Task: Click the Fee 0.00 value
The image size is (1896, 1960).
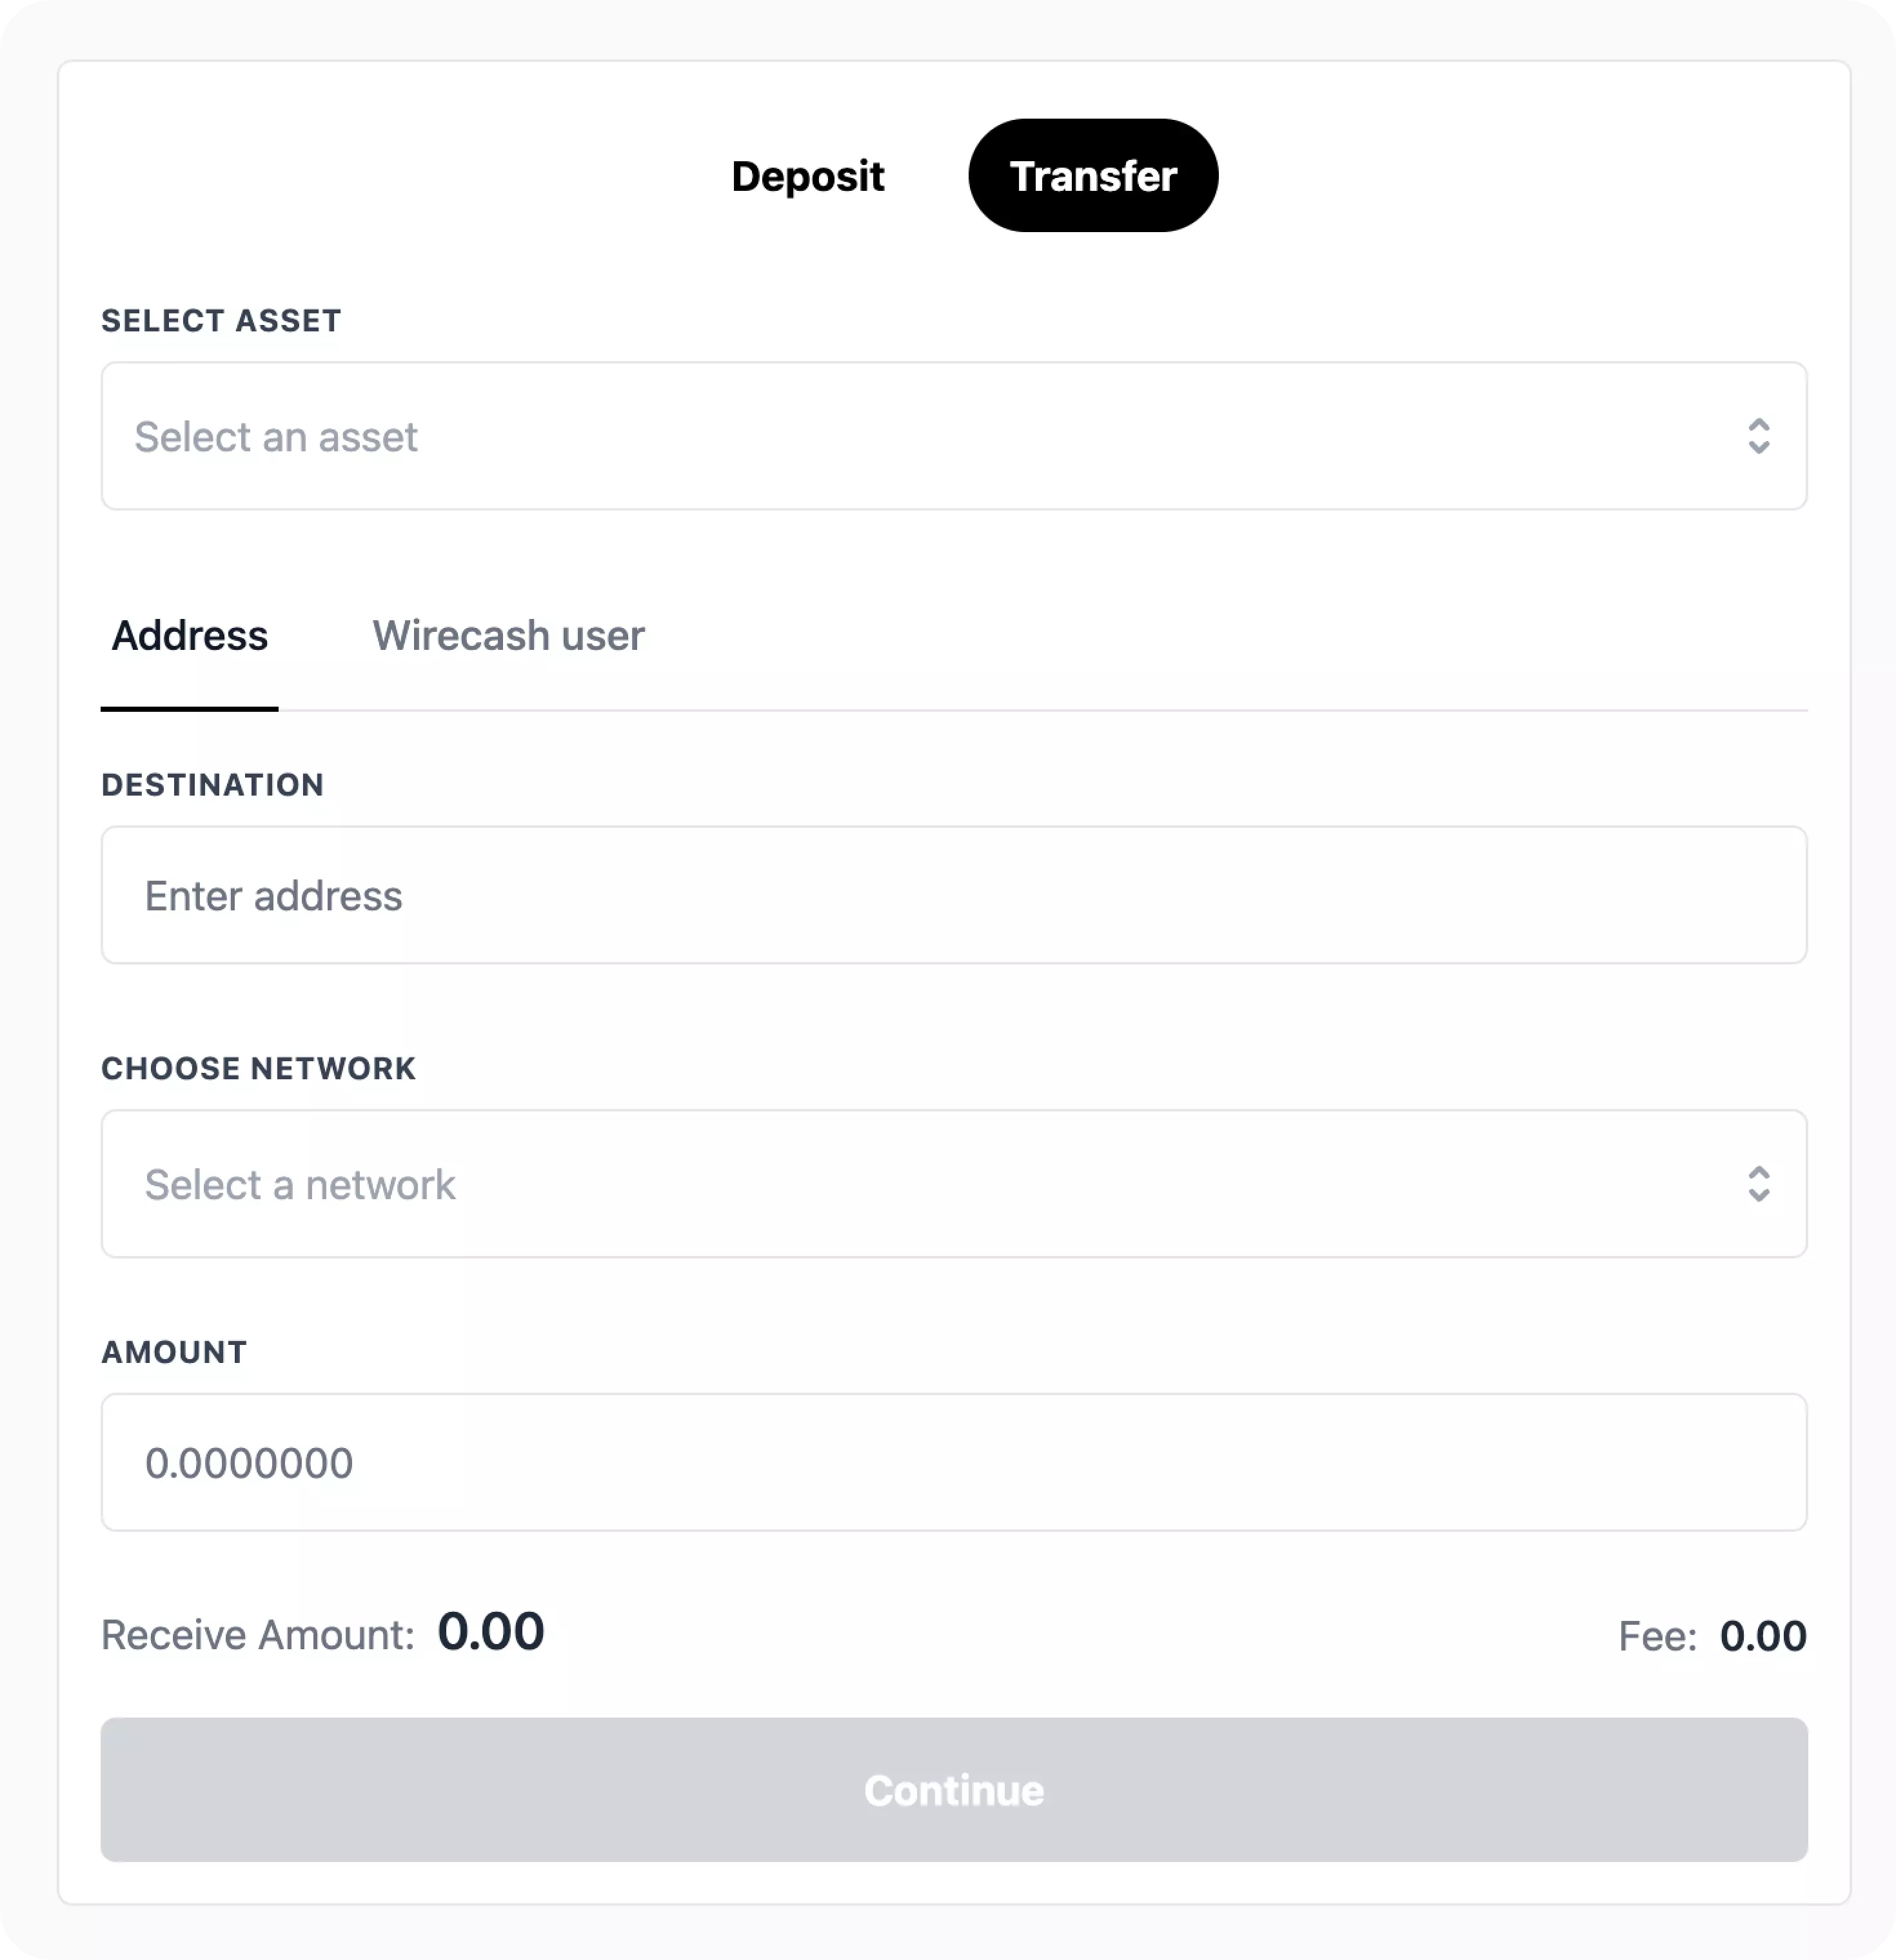Action: tap(1762, 1636)
